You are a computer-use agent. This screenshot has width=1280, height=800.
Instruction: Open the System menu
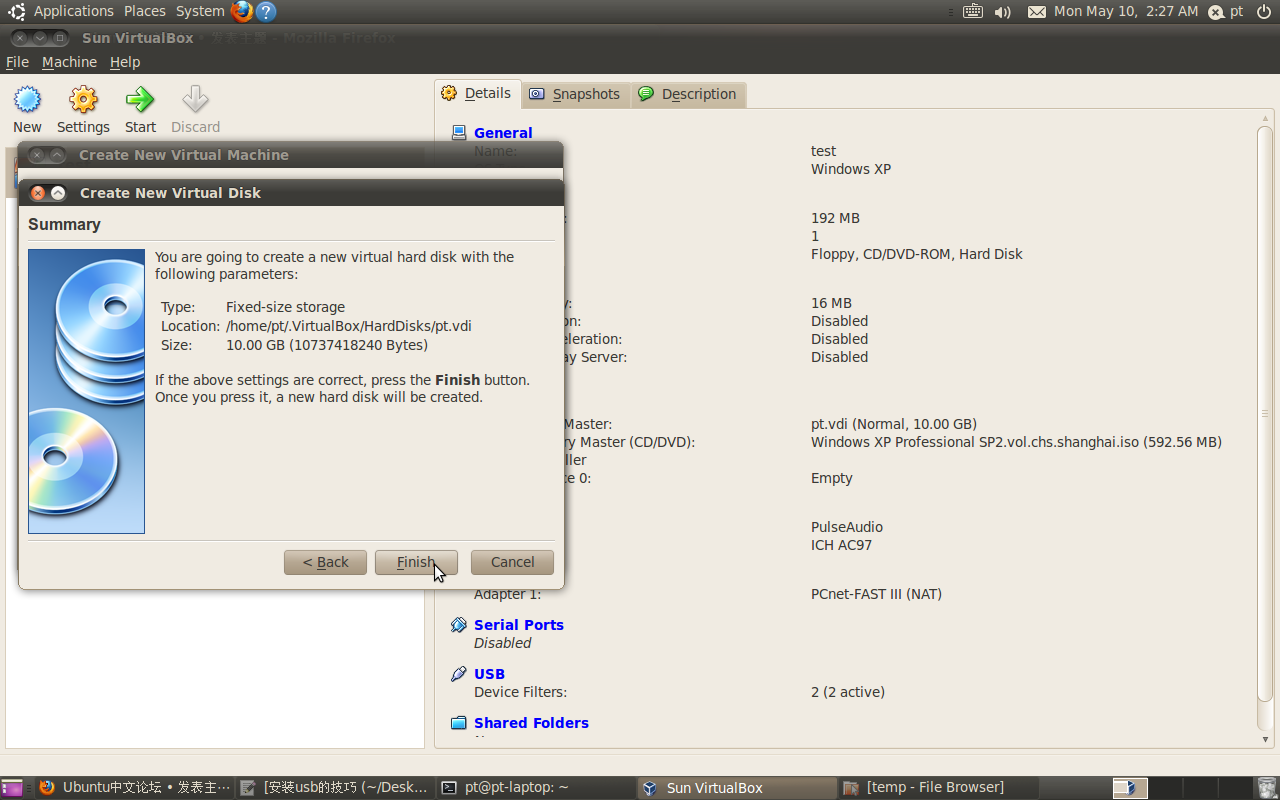(200, 11)
